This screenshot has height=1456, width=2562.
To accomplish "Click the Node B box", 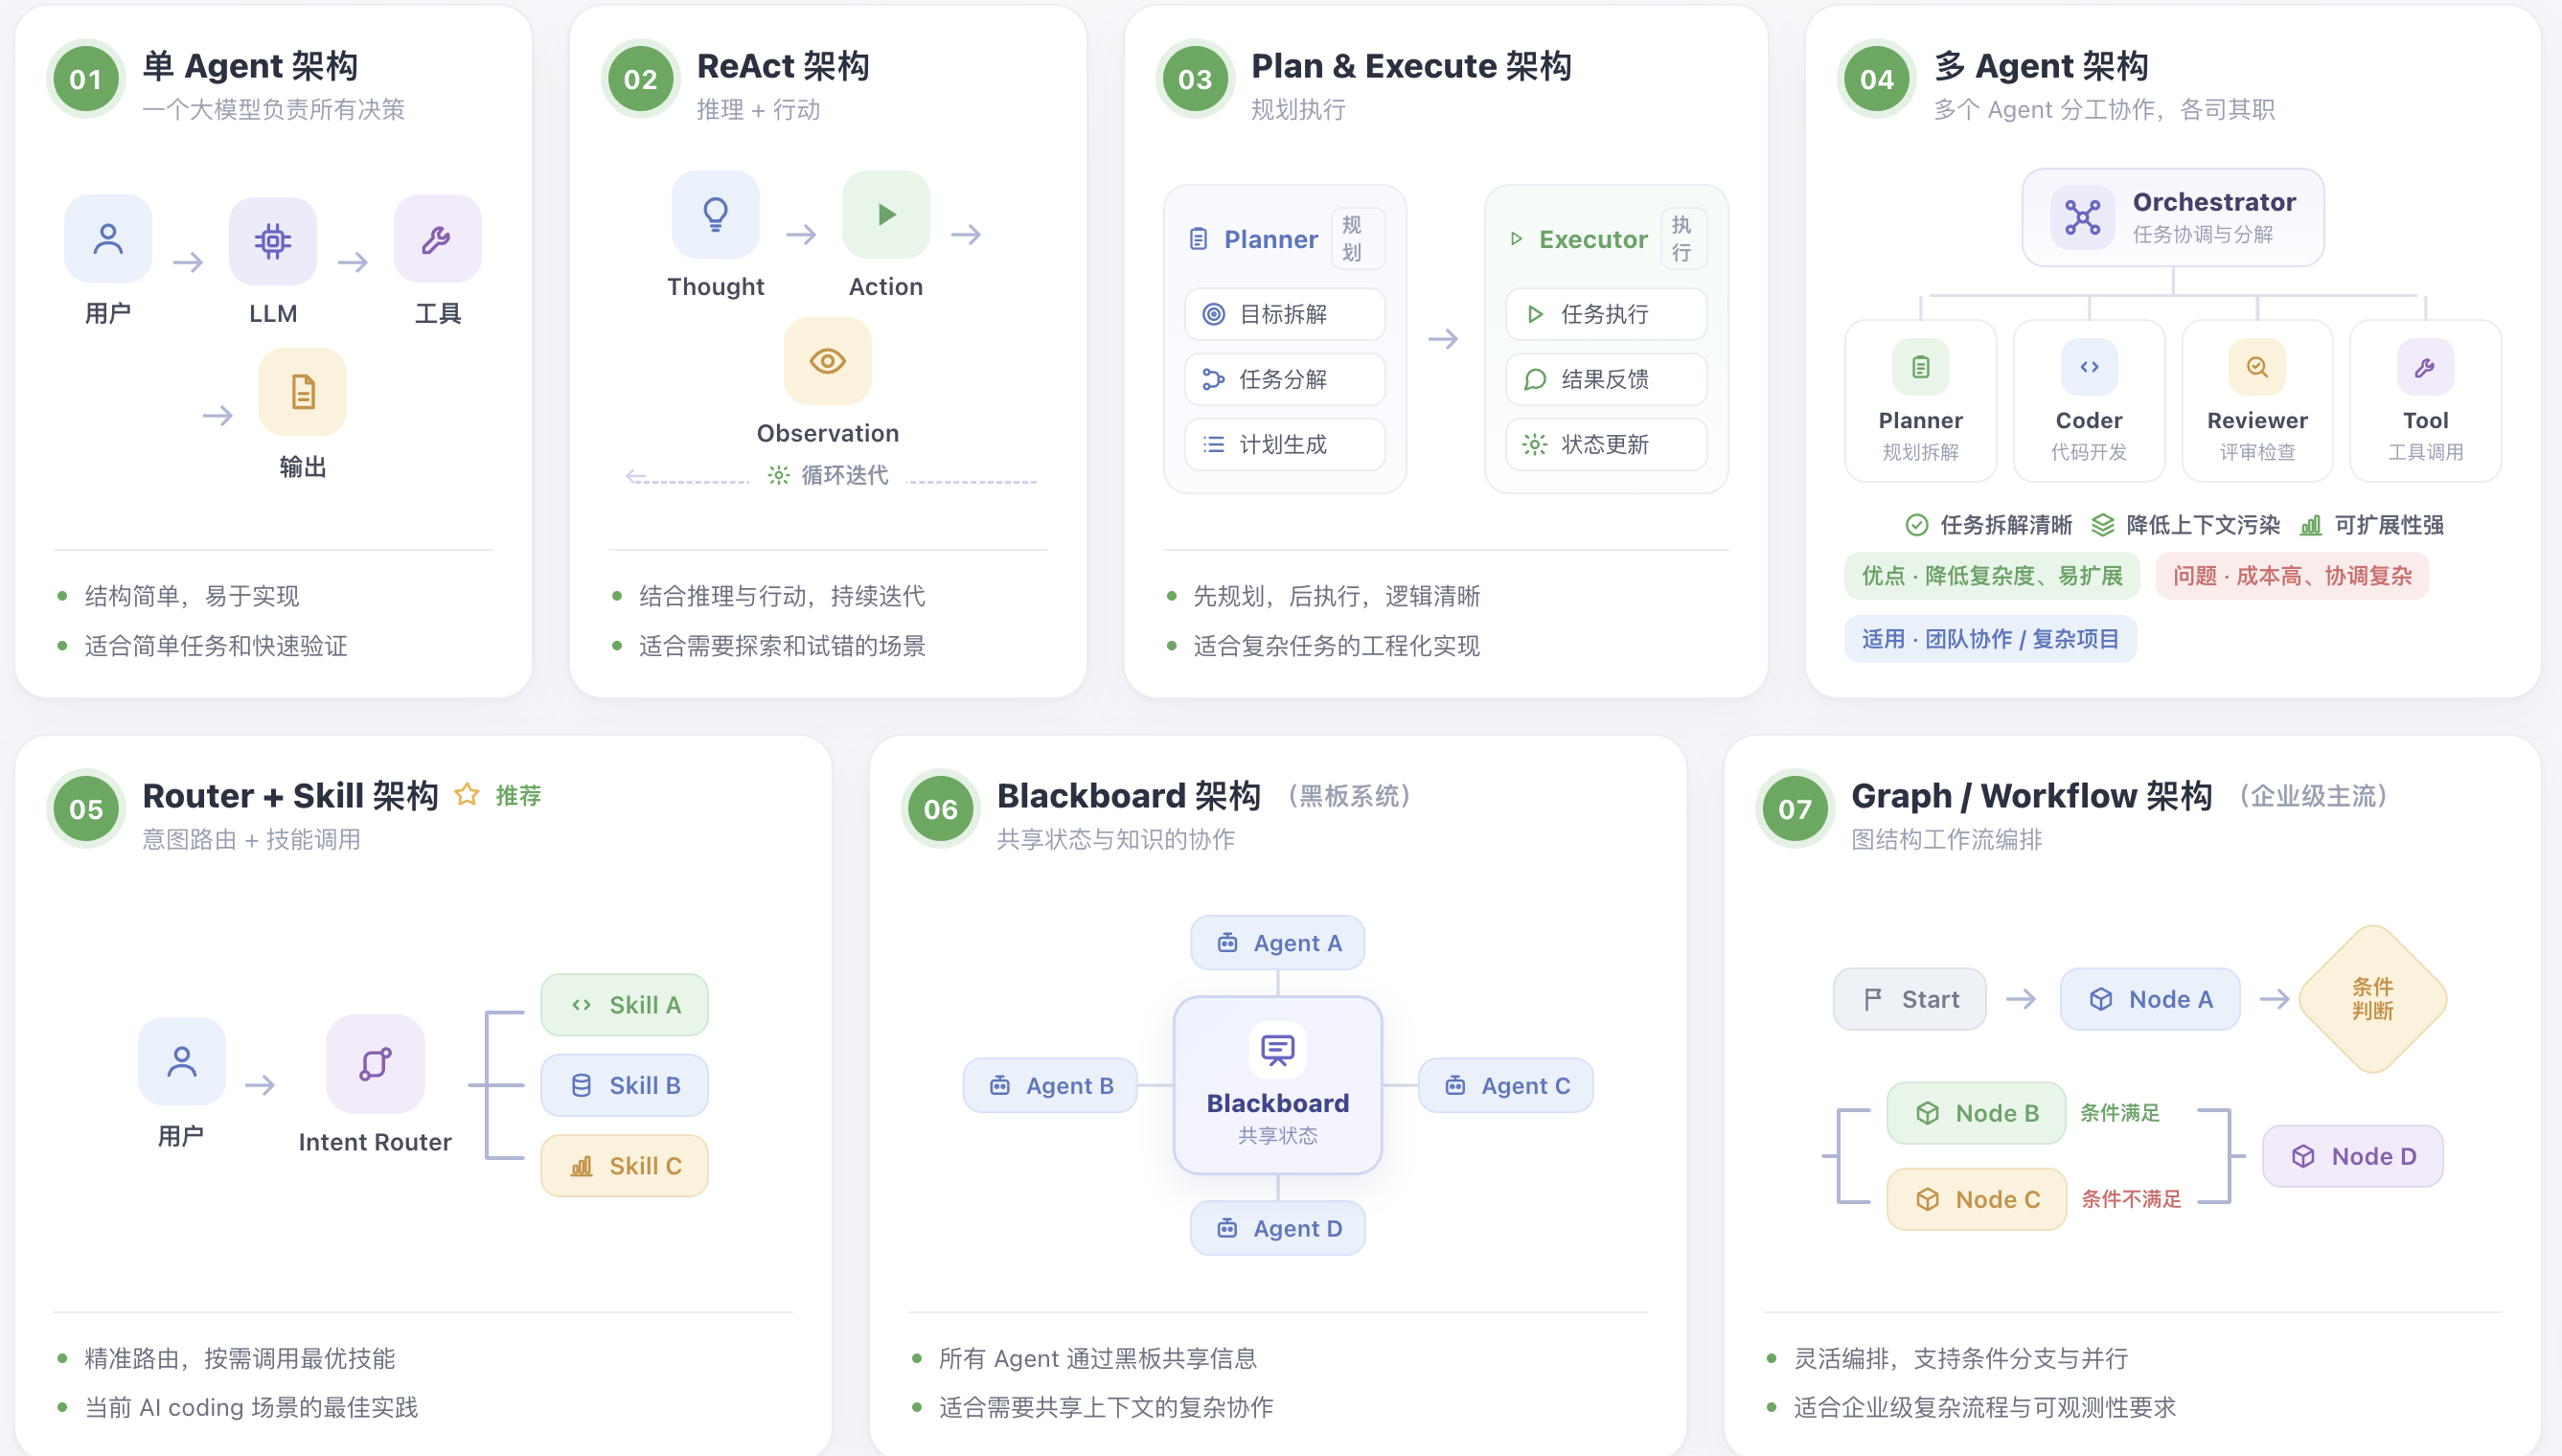I will point(1976,1113).
